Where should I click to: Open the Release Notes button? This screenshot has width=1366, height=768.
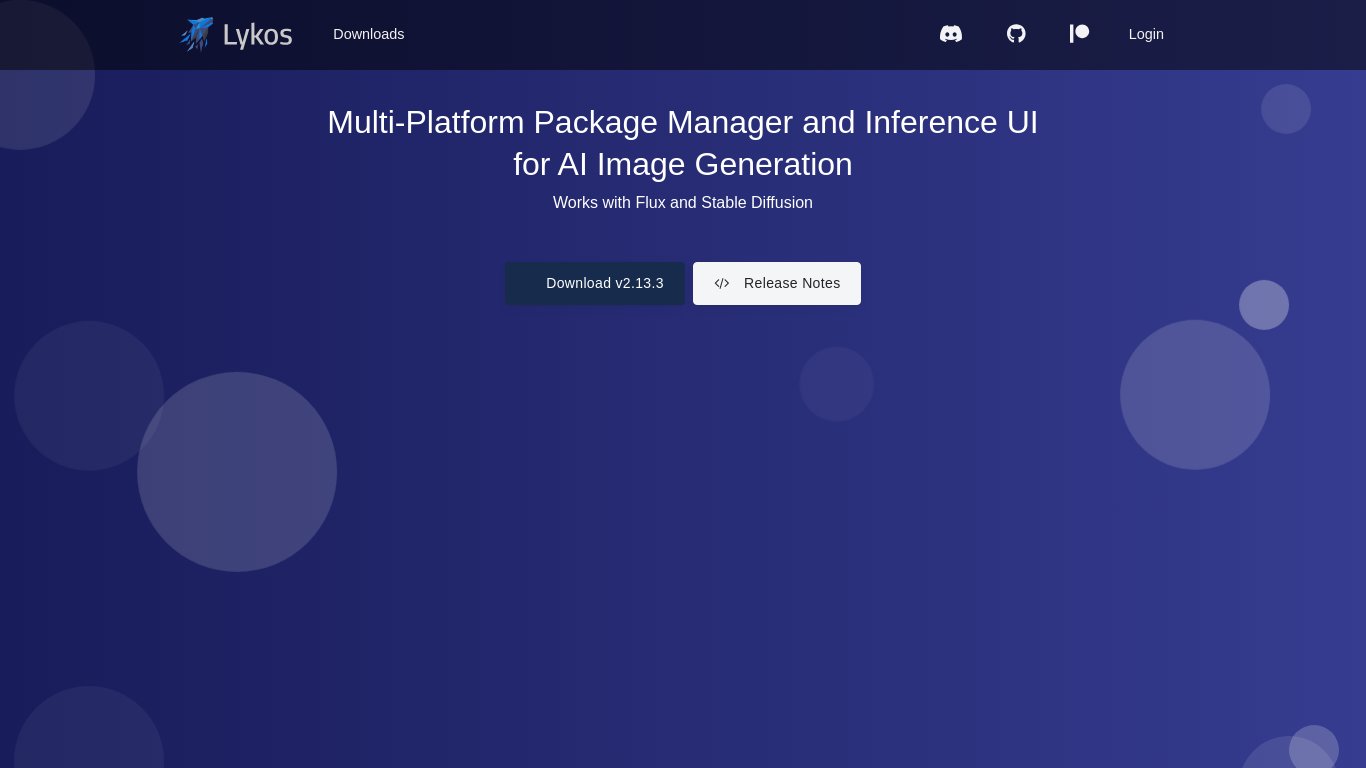[777, 283]
